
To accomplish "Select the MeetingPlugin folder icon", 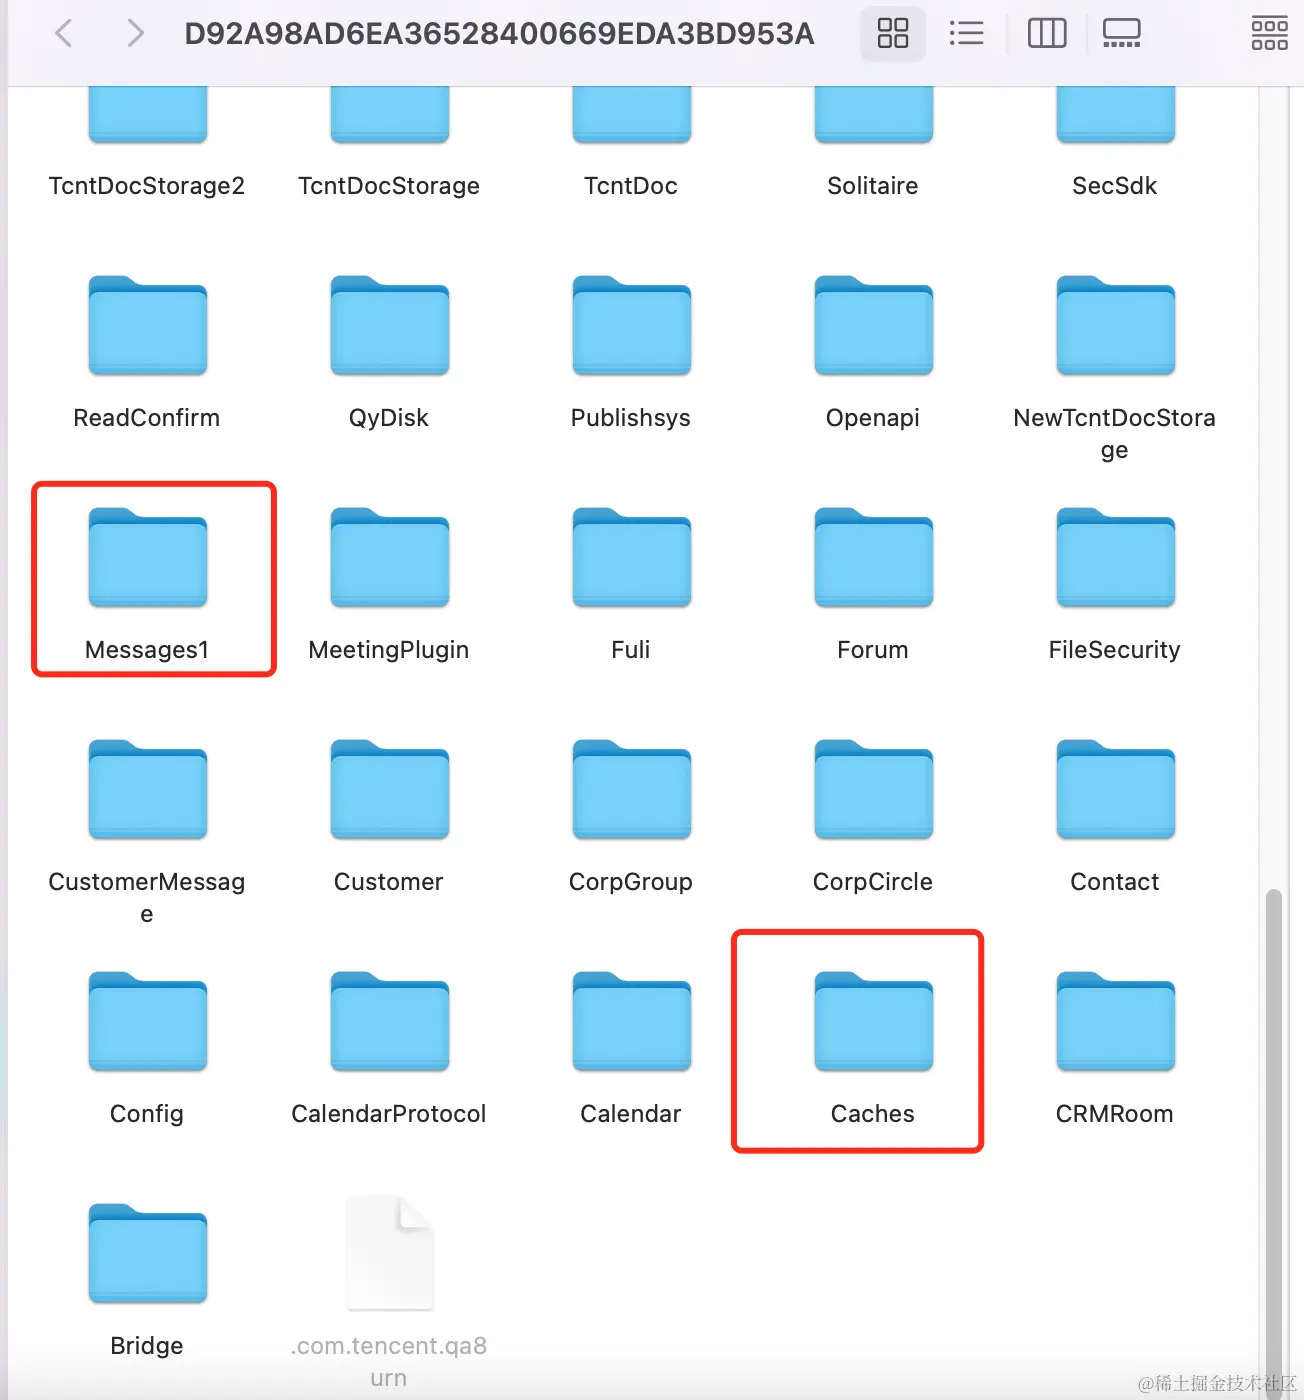I will point(389,557).
